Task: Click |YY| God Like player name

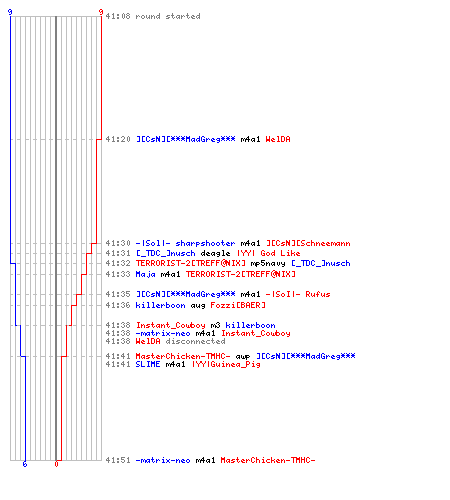Action: point(269,253)
